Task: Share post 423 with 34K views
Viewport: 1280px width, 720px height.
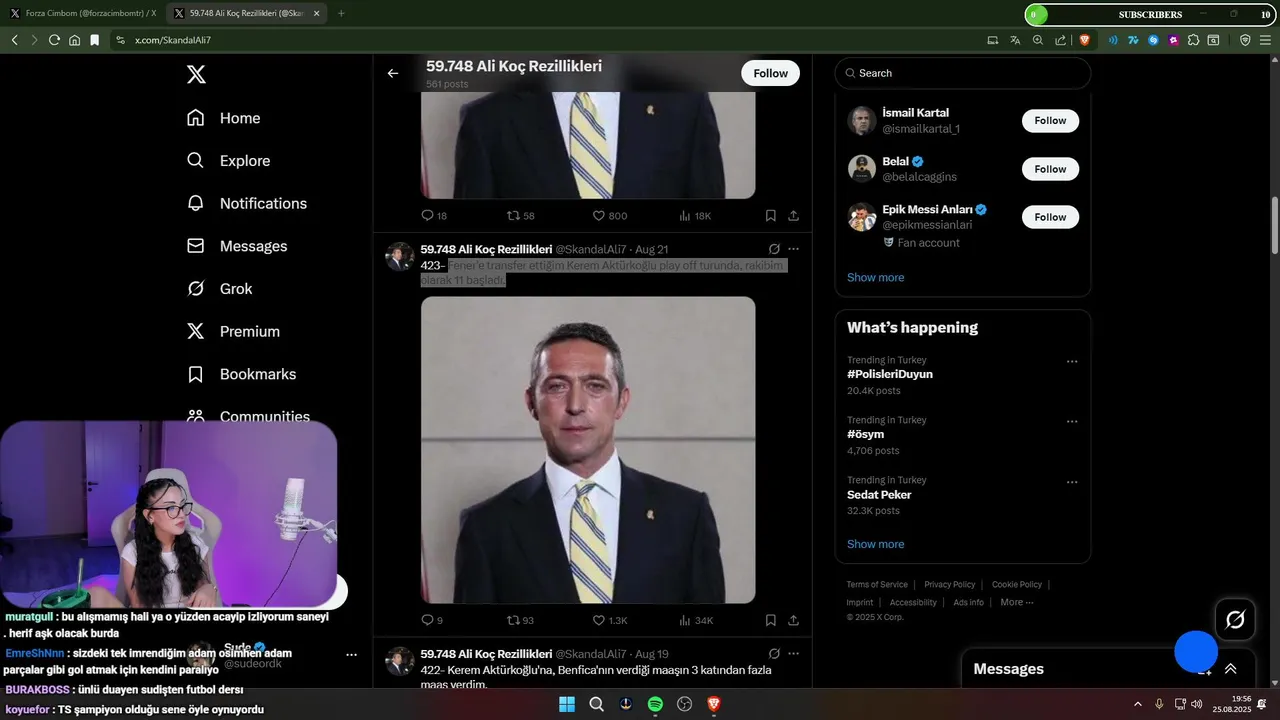Action: tap(793, 620)
